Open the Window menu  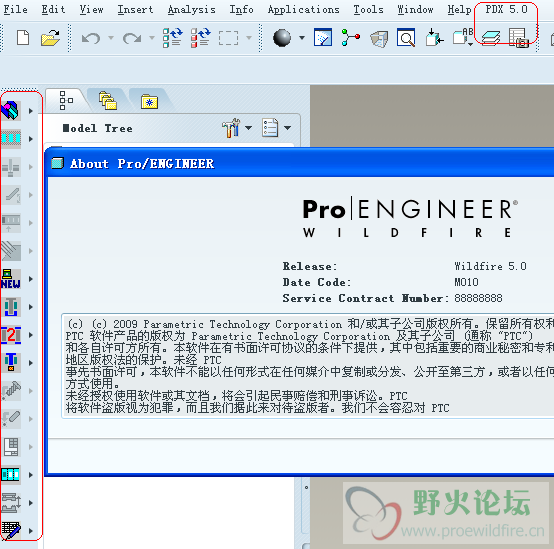pos(415,9)
